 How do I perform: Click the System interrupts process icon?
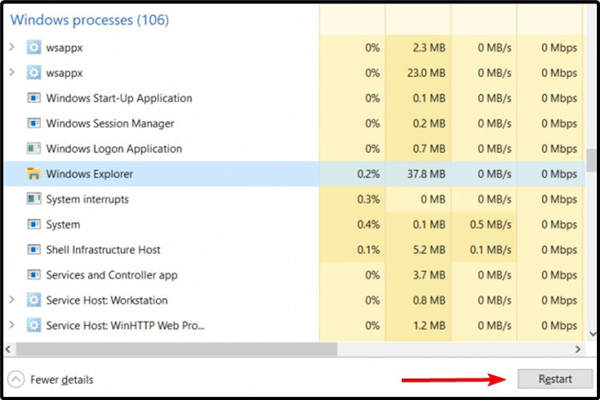pos(33,199)
